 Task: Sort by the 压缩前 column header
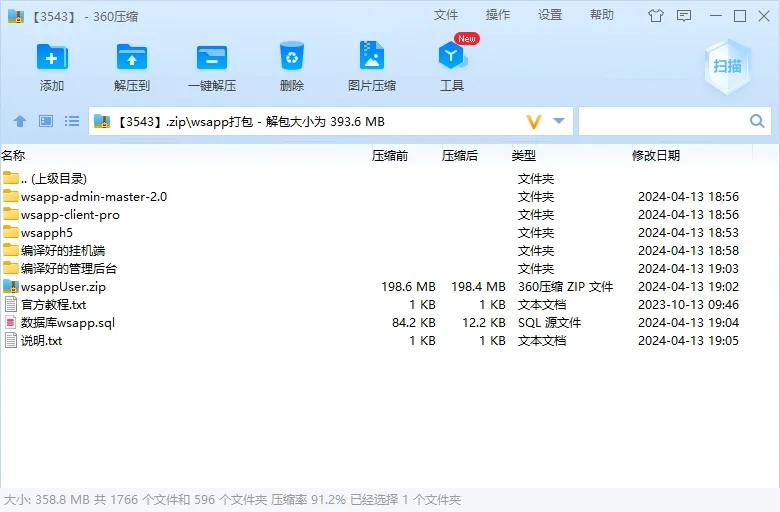[390, 156]
